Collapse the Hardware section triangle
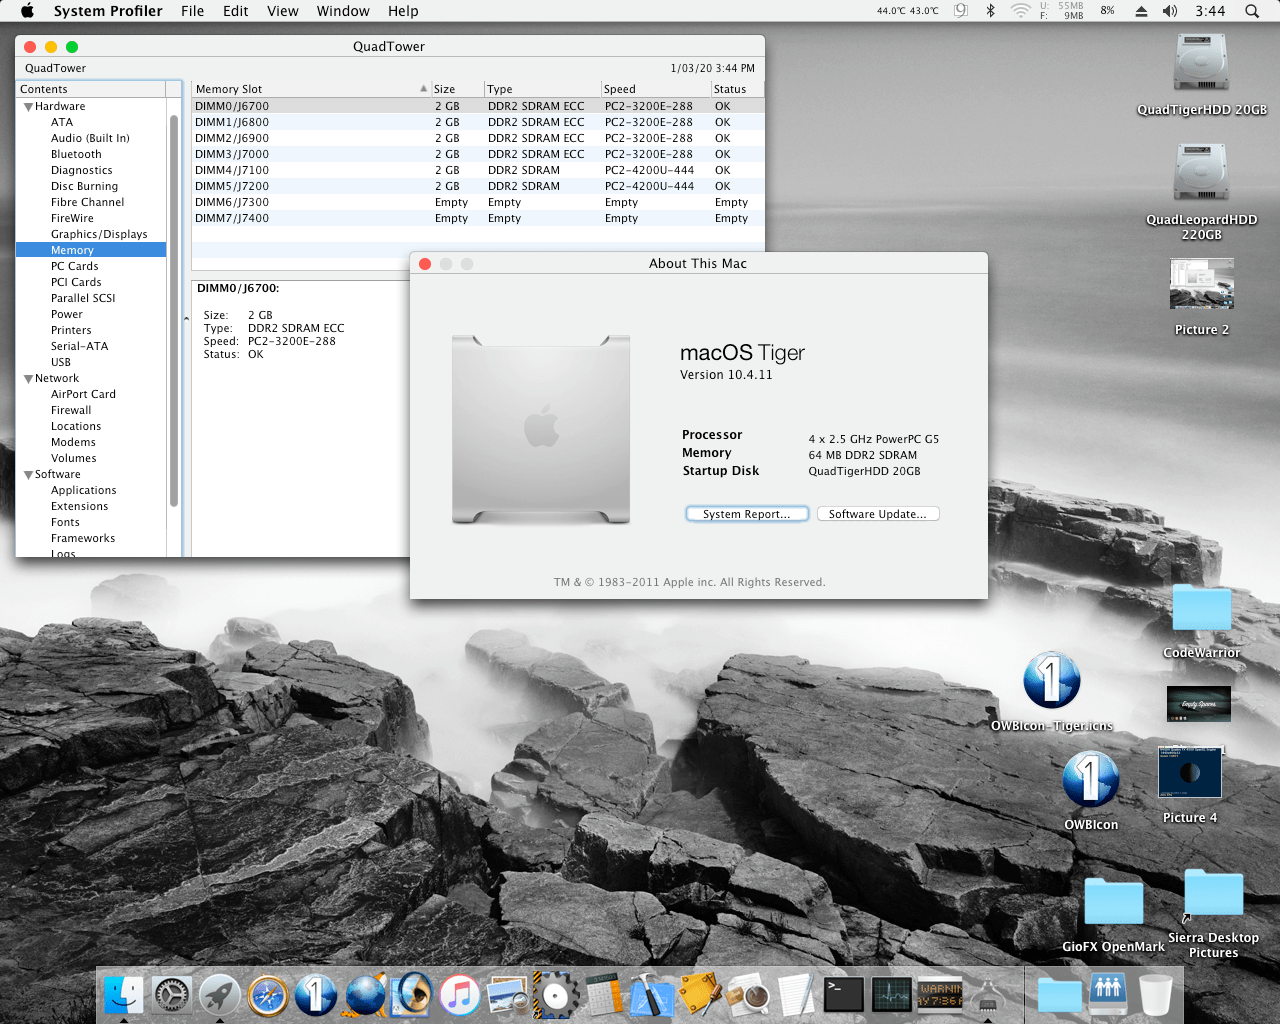Screen dimensions: 1280x1024 [x=28, y=107]
